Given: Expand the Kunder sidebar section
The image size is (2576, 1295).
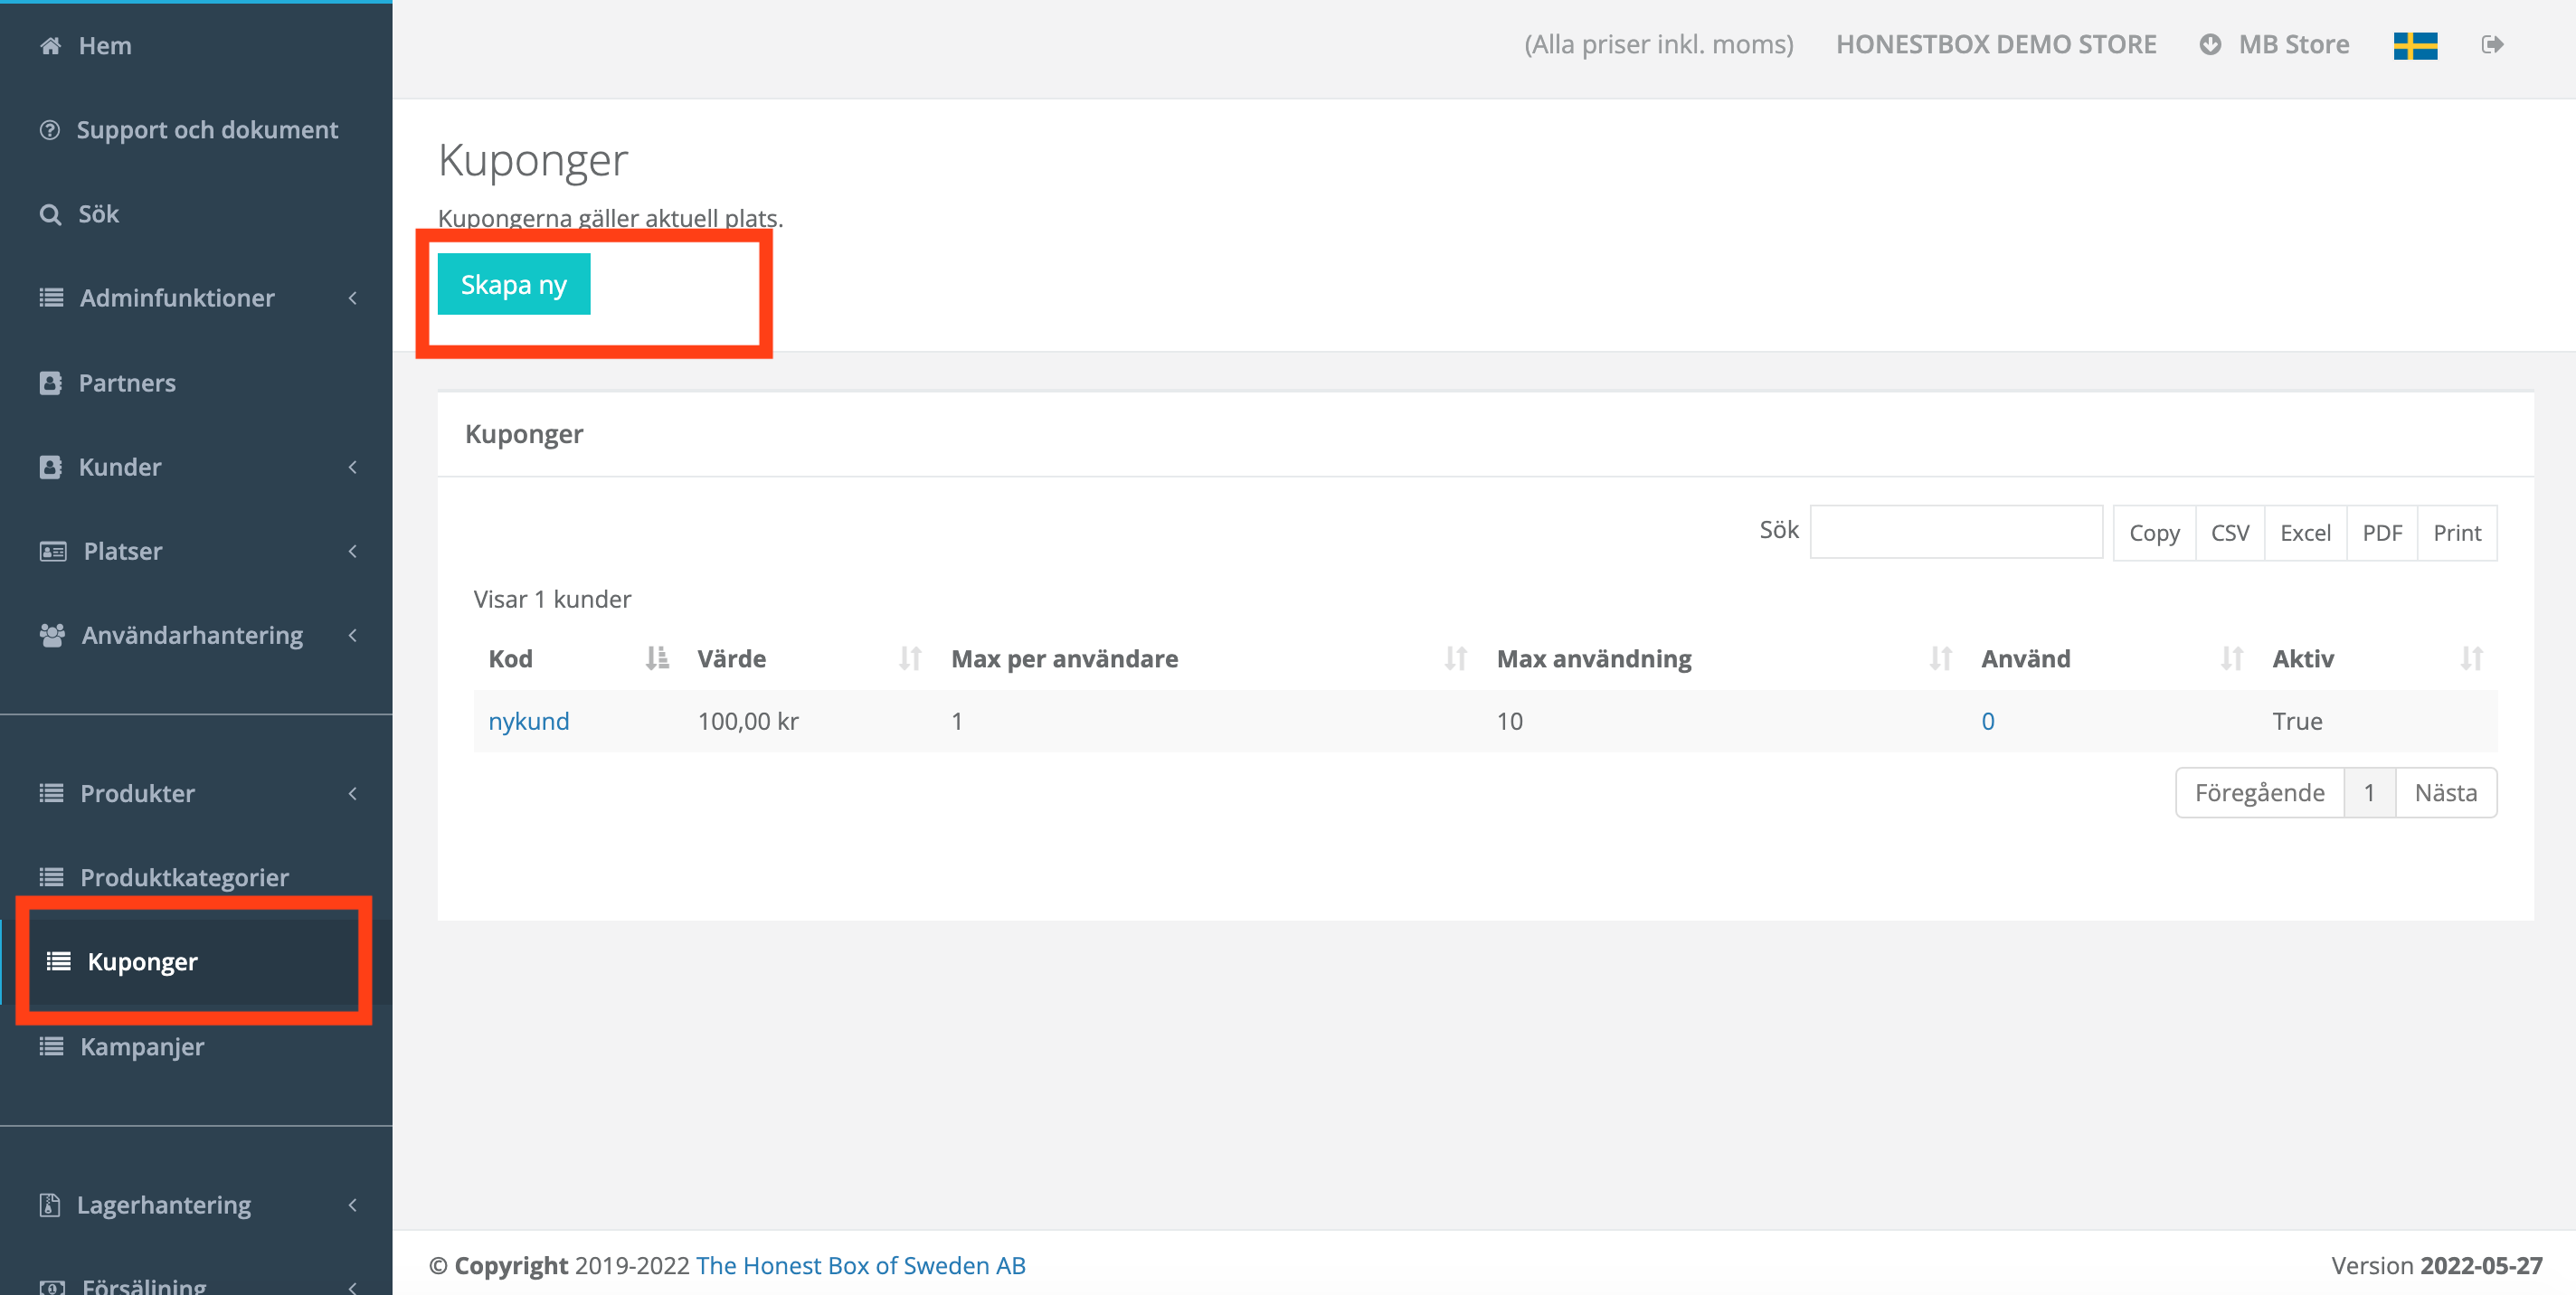Looking at the screenshot, I should [352, 467].
